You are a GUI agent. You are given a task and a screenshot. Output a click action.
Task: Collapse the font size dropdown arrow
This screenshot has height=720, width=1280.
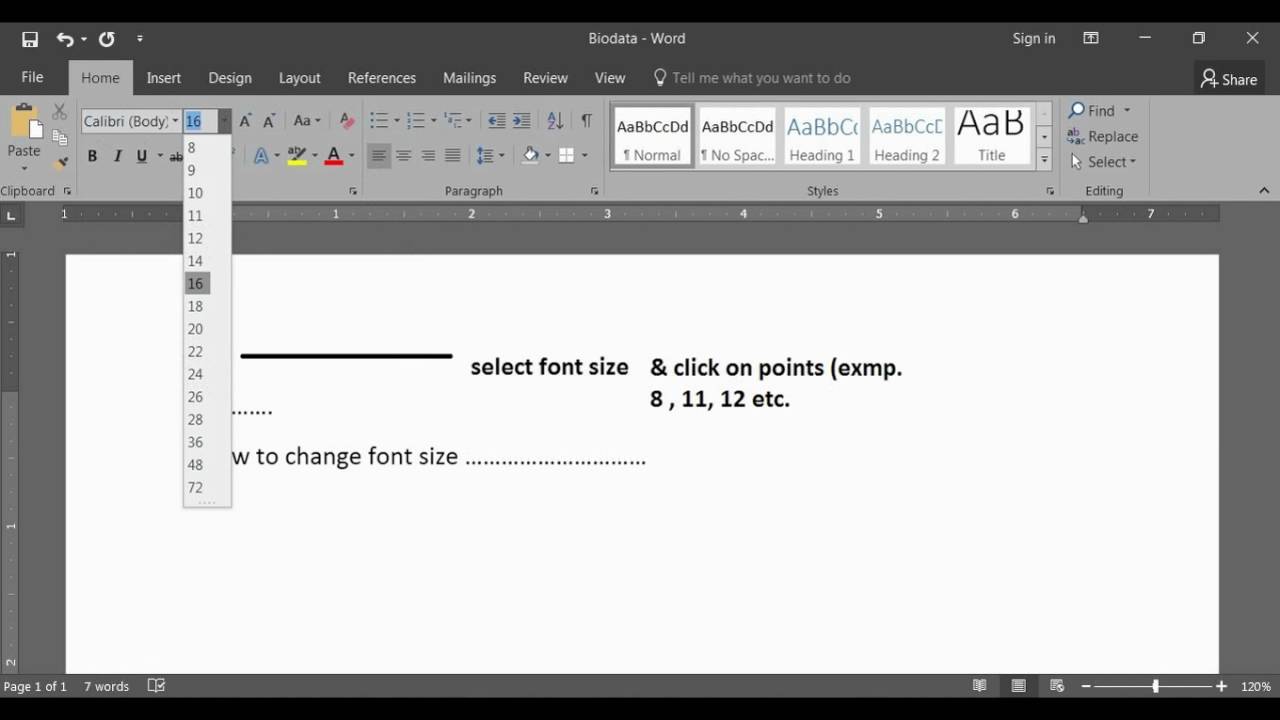pos(224,121)
